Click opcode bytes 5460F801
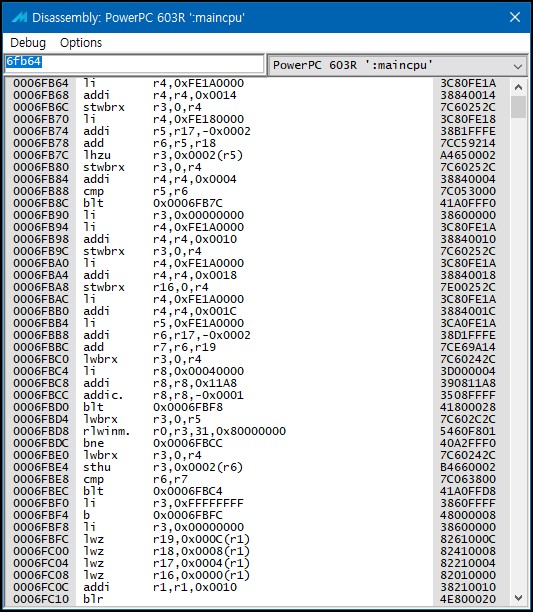The image size is (533, 612). click(x=468, y=431)
